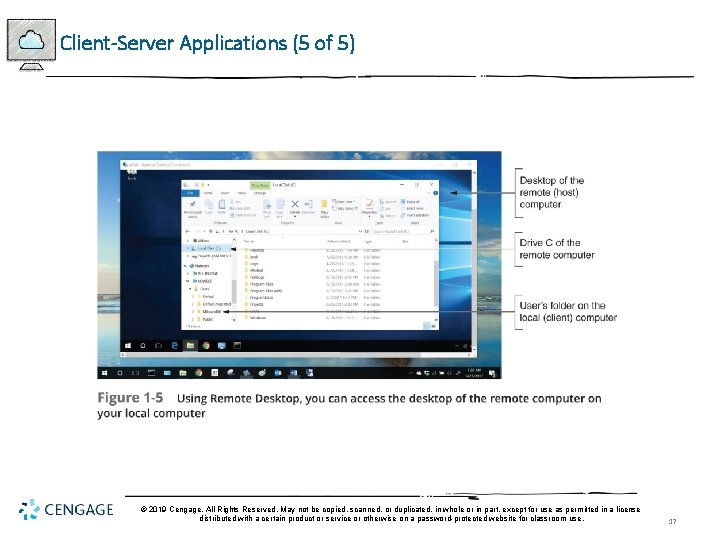Click the Move to icon in ribbon

tap(267, 205)
